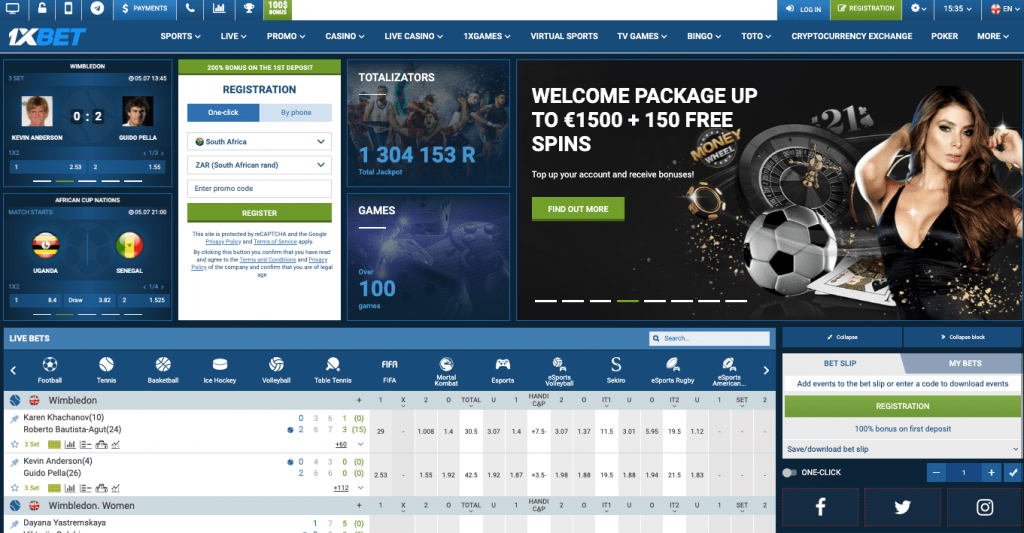Image resolution: width=1024 pixels, height=533 pixels.
Task: Open the mobile app phone icon
Action: pyautogui.click(x=69, y=8)
